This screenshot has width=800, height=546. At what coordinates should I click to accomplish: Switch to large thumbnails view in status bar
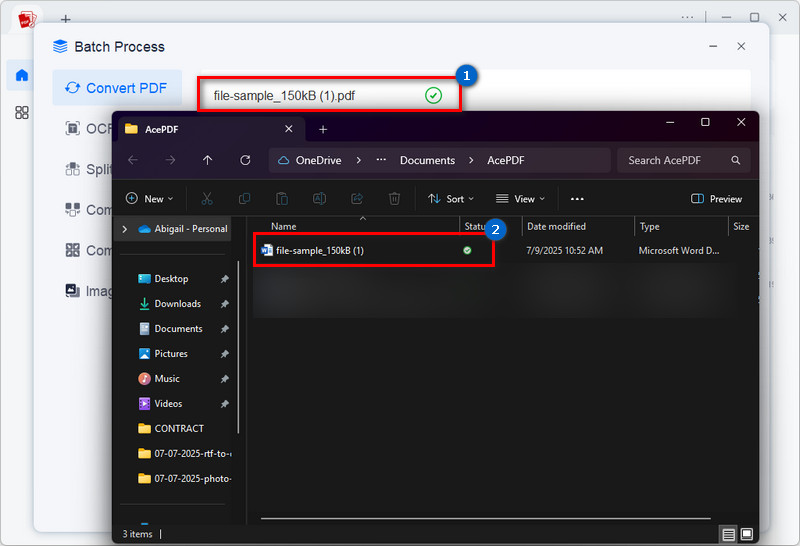746,534
